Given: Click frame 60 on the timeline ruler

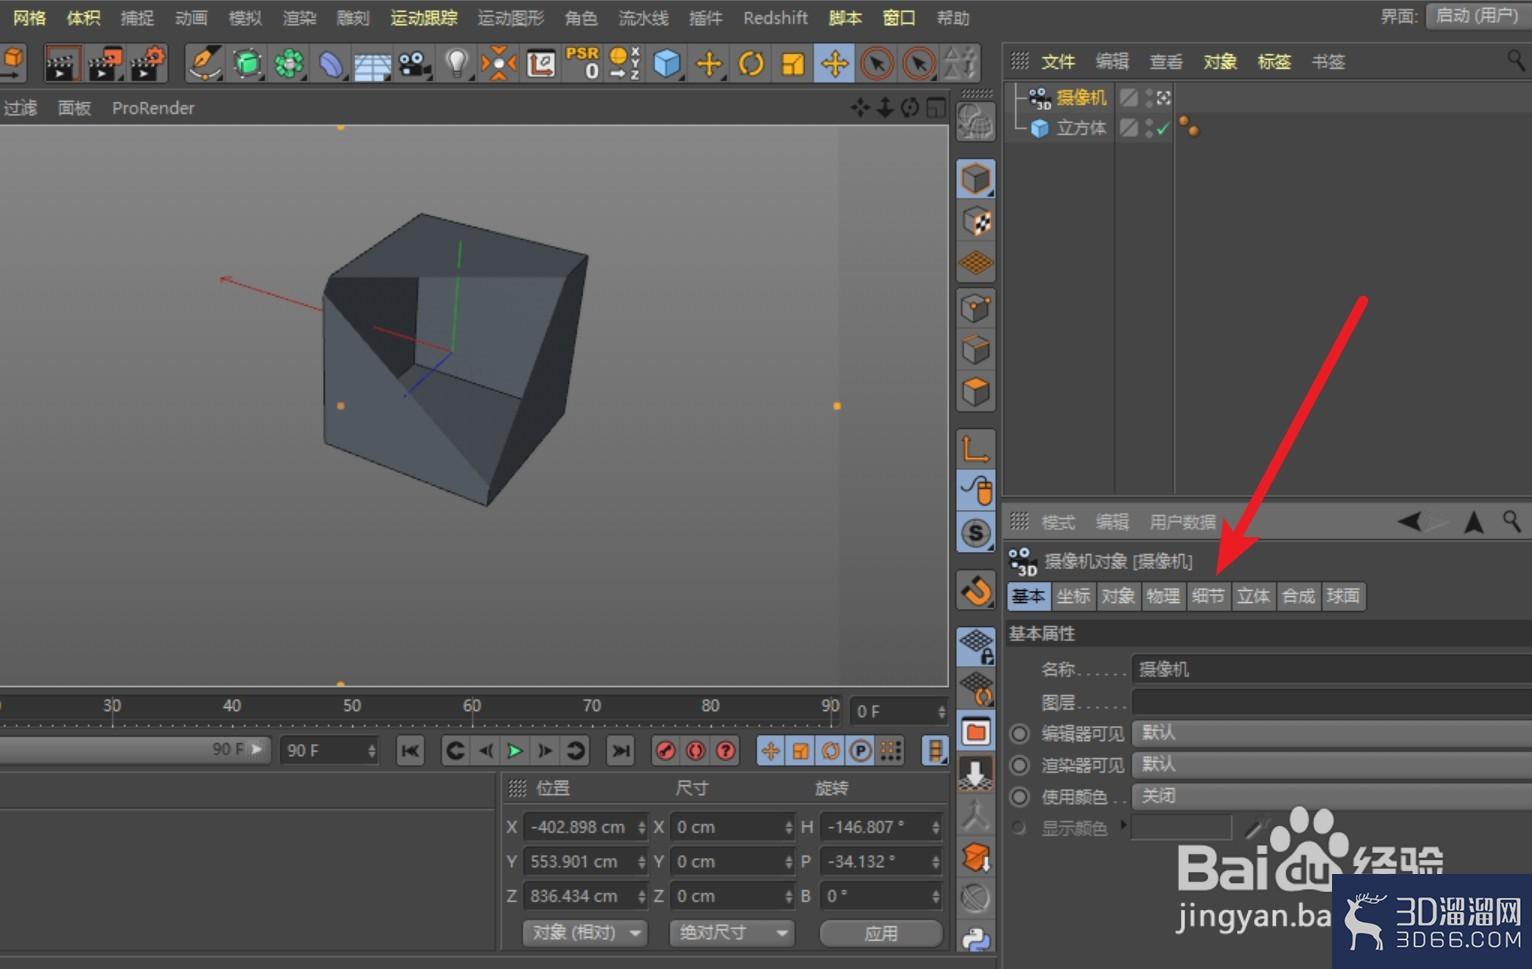Looking at the screenshot, I should [x=471, y=706].
